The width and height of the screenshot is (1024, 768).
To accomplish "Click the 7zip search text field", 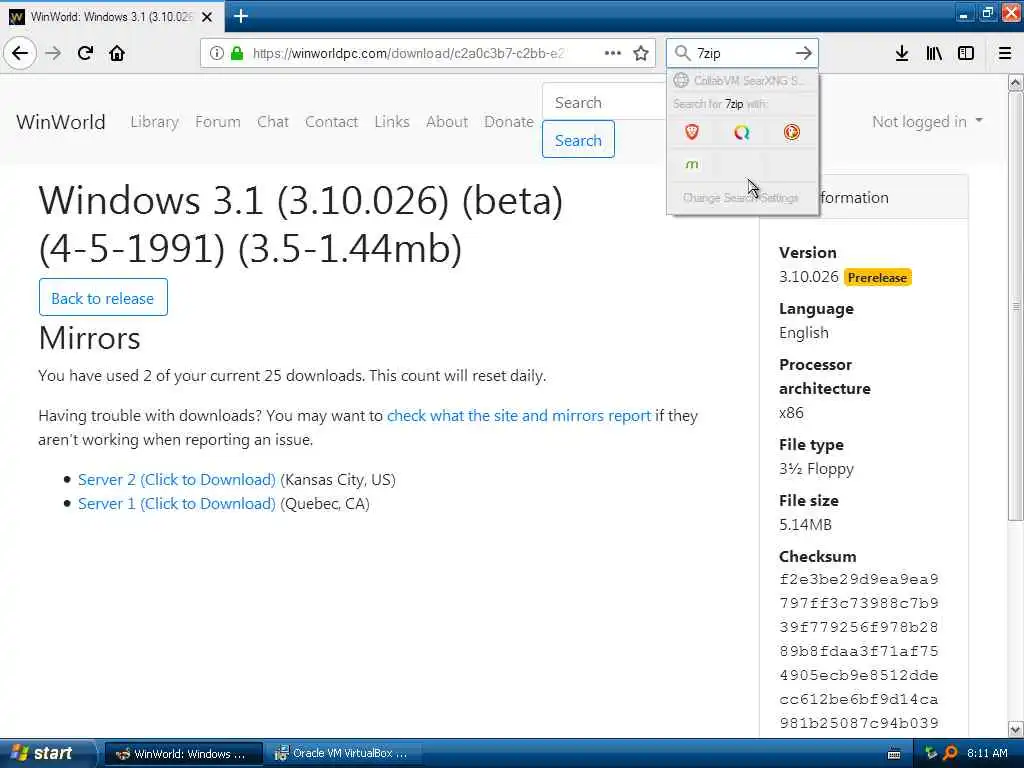I will [743, 53].
